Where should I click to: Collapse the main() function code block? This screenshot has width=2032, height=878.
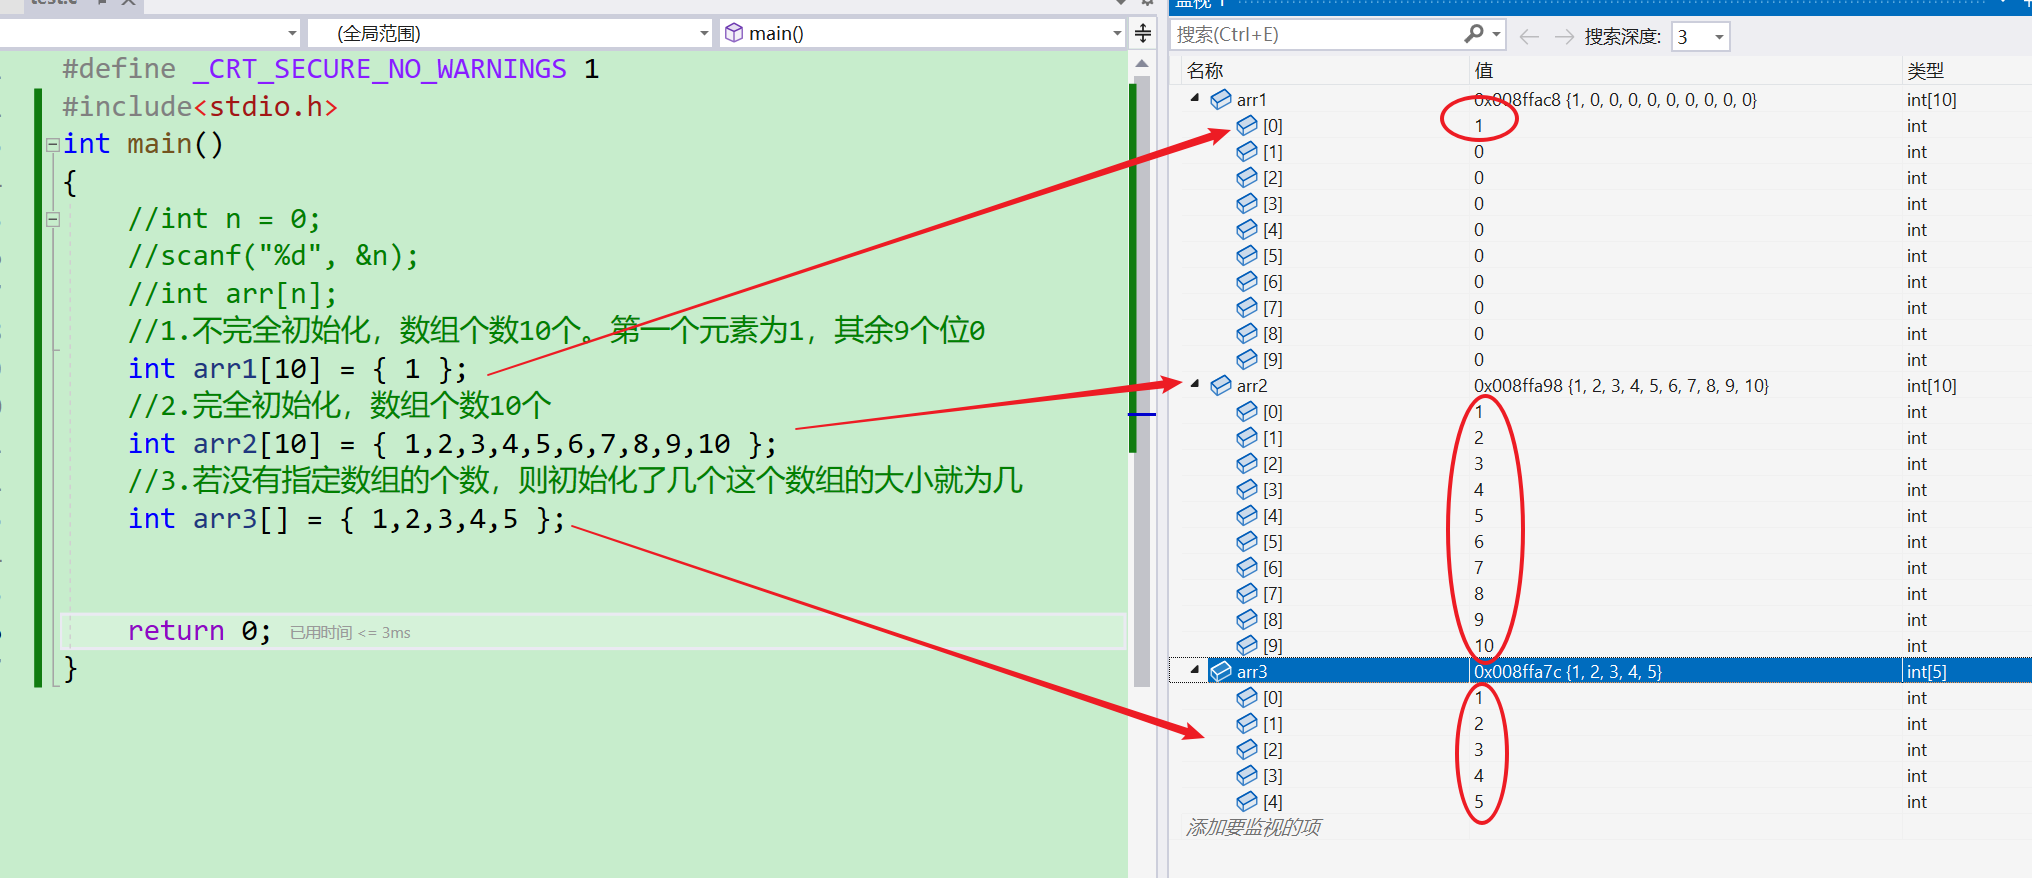(x=53, y=144)
